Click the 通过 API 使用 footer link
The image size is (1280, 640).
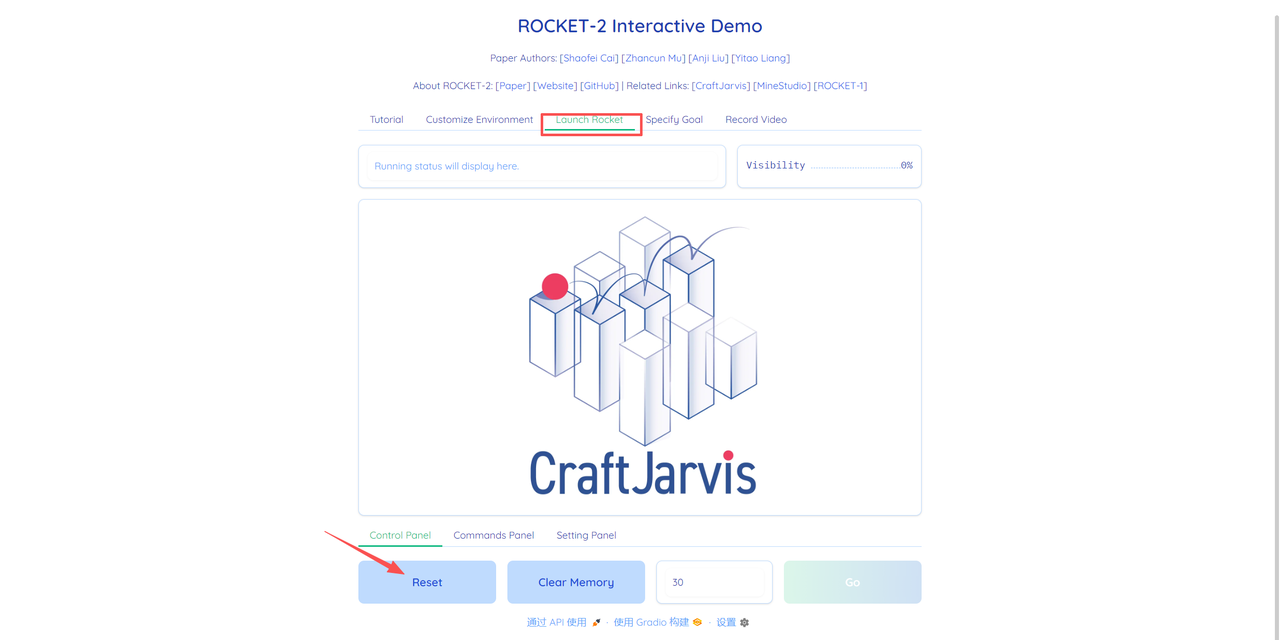click(557, 622)
